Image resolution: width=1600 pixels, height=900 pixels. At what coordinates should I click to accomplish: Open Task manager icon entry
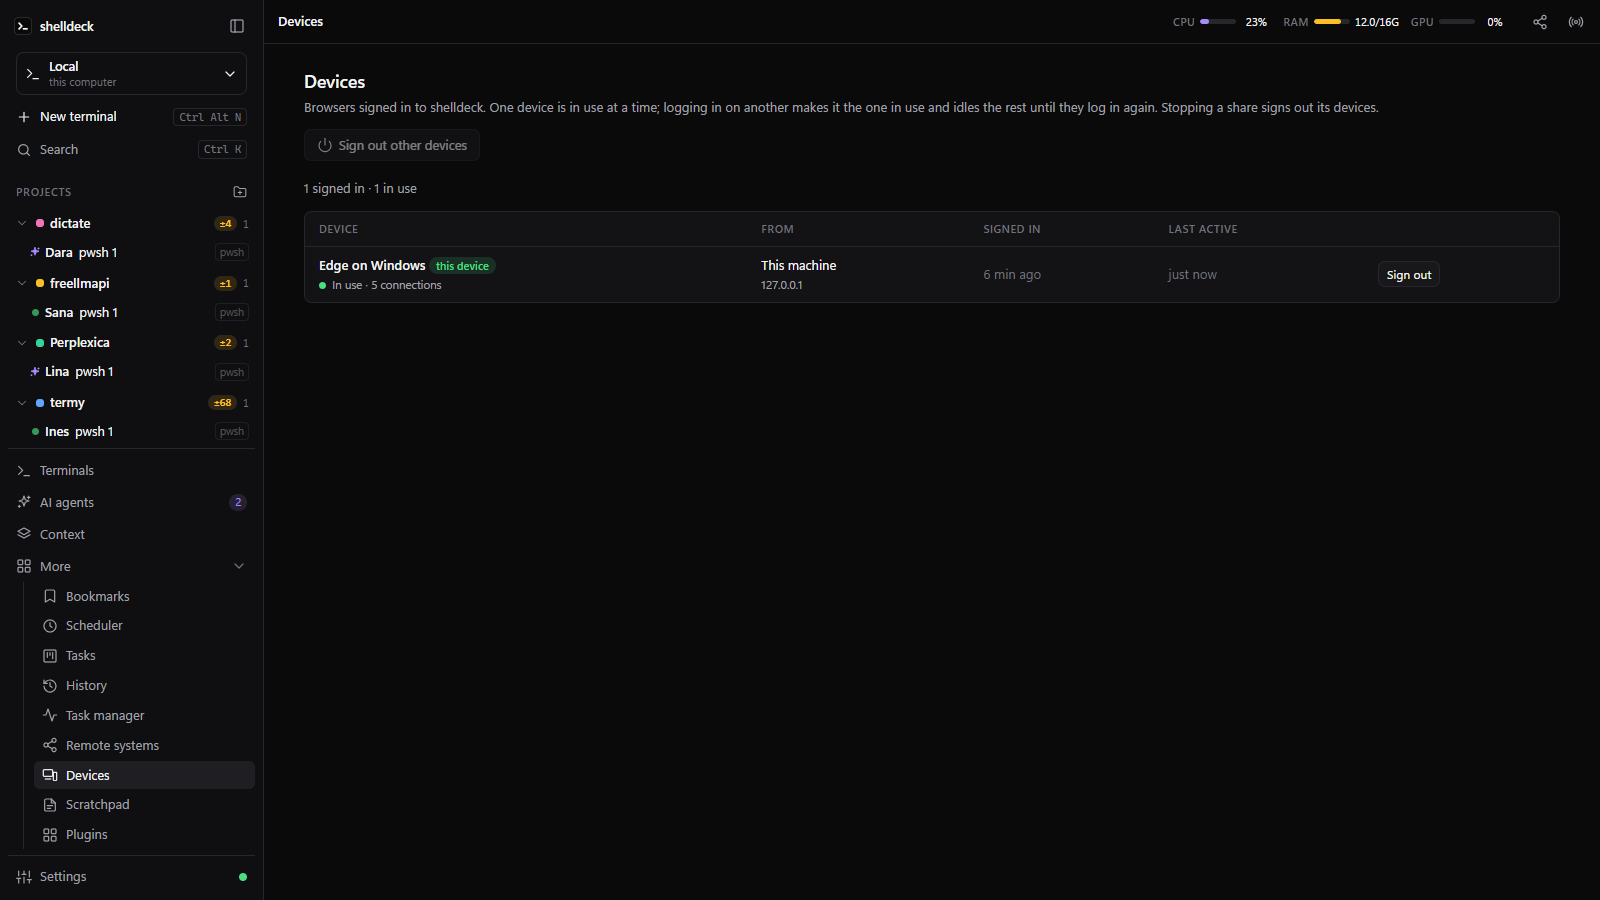50,716
